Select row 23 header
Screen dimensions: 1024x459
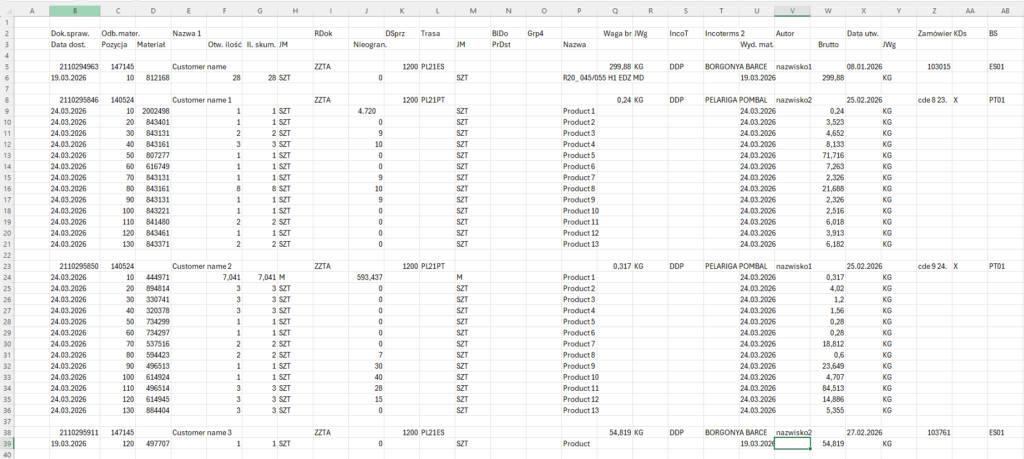[7, 266]
